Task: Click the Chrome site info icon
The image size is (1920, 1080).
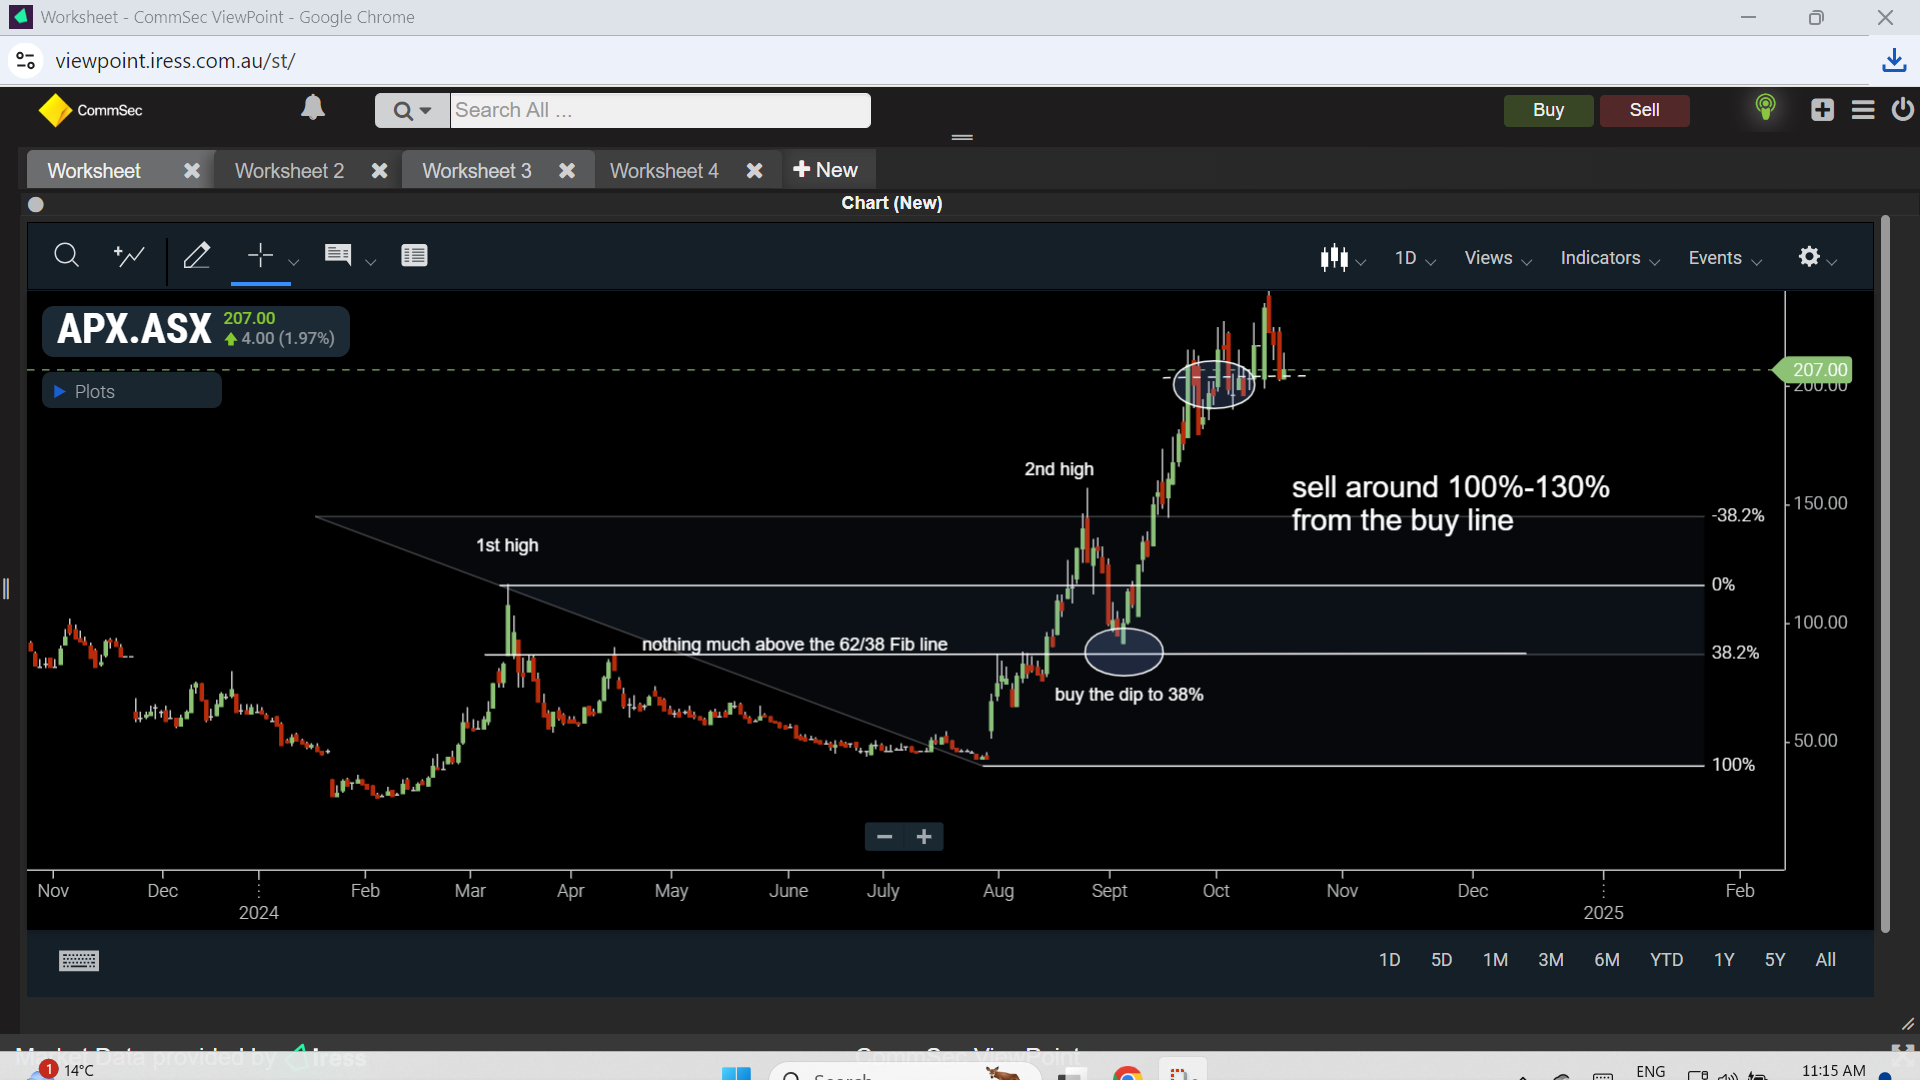Action: pos(26,61)
